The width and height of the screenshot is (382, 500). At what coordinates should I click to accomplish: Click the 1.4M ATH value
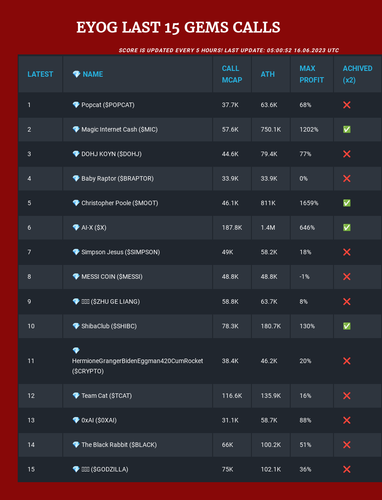tap(268, 228)
